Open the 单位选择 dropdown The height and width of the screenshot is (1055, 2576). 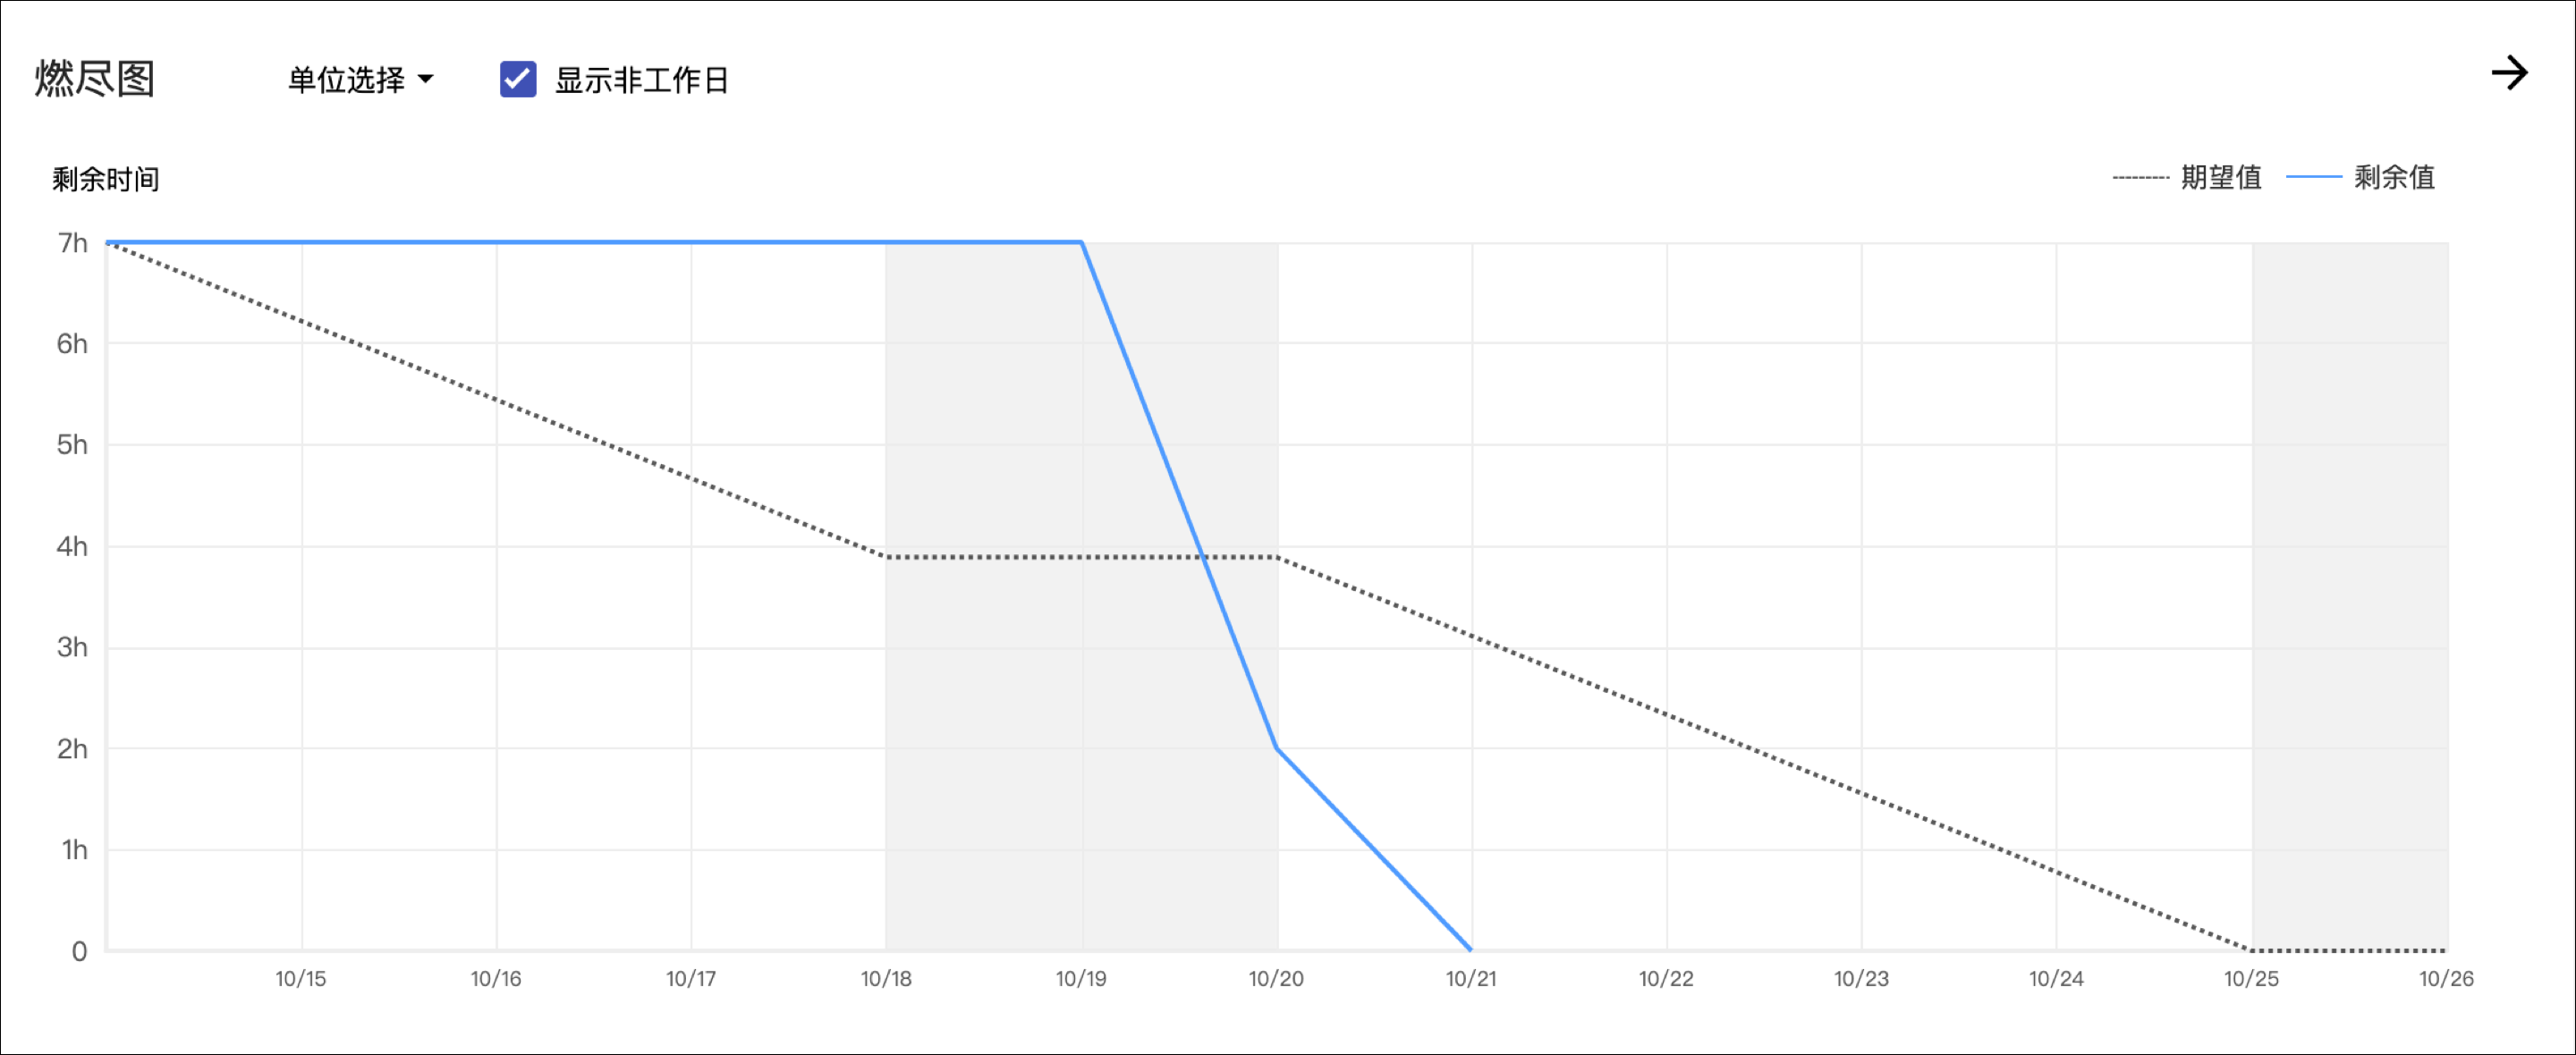click(360, 79)
